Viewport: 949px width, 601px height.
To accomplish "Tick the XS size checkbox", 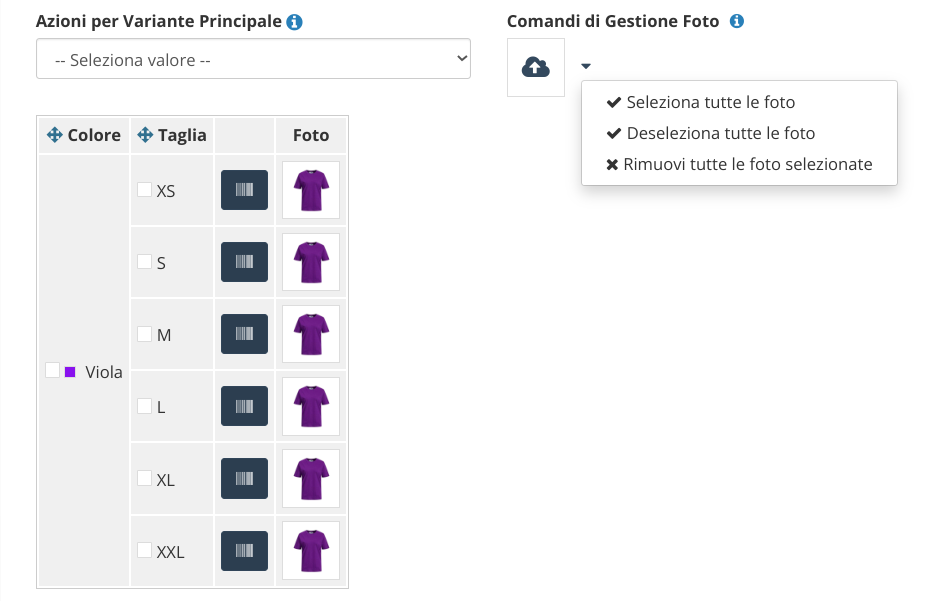I will tap(144, 189).
